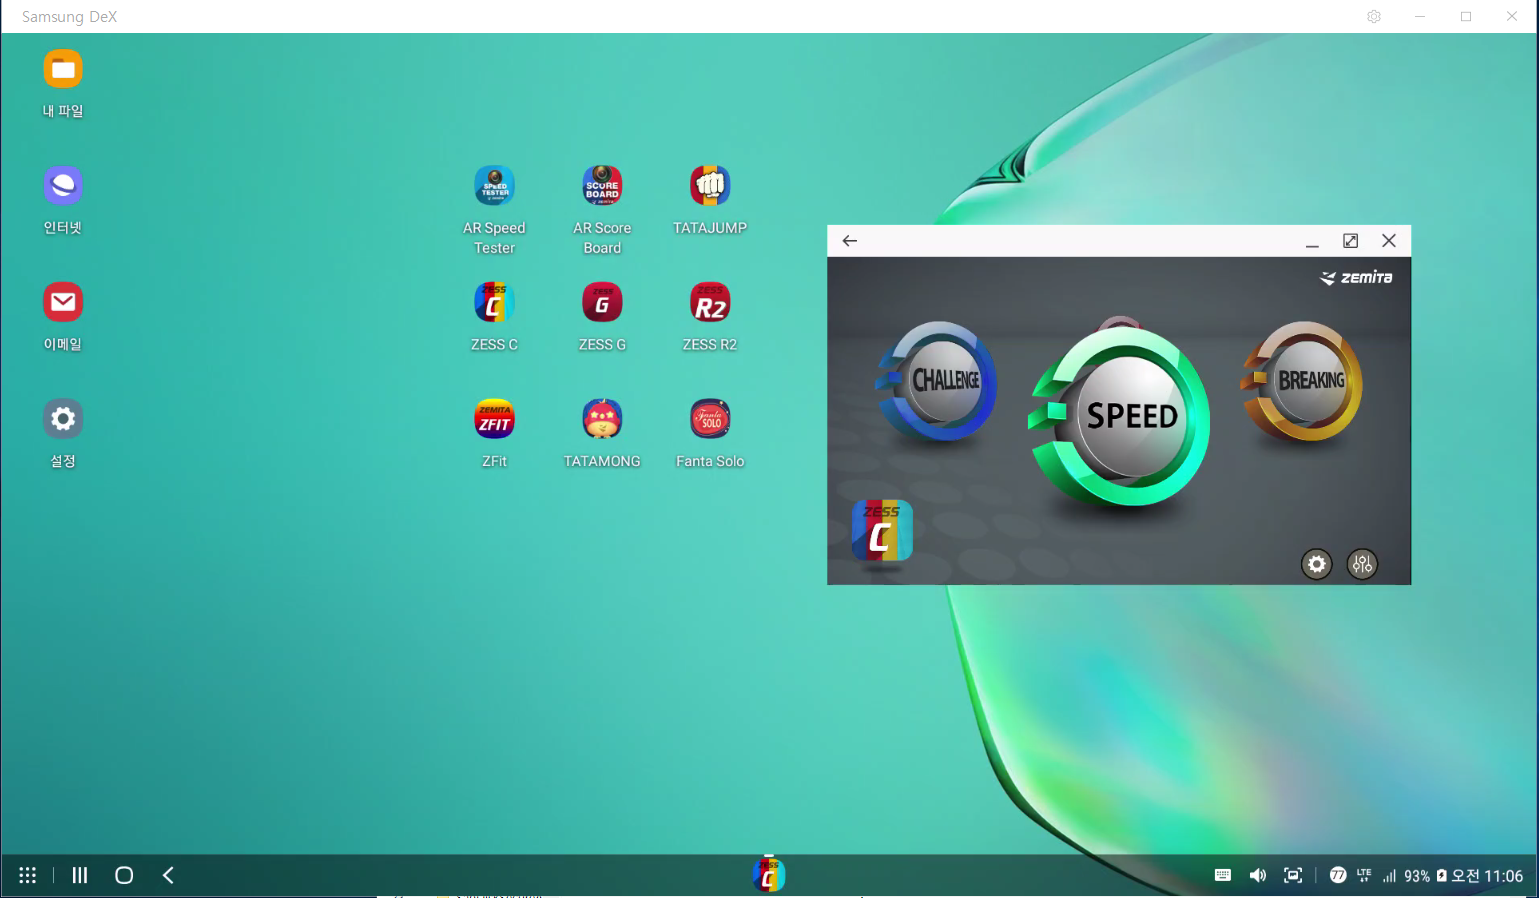Open the apps grid in taskbar
This screenshot has height=898, width=1539.
click(x=28, y=876)
